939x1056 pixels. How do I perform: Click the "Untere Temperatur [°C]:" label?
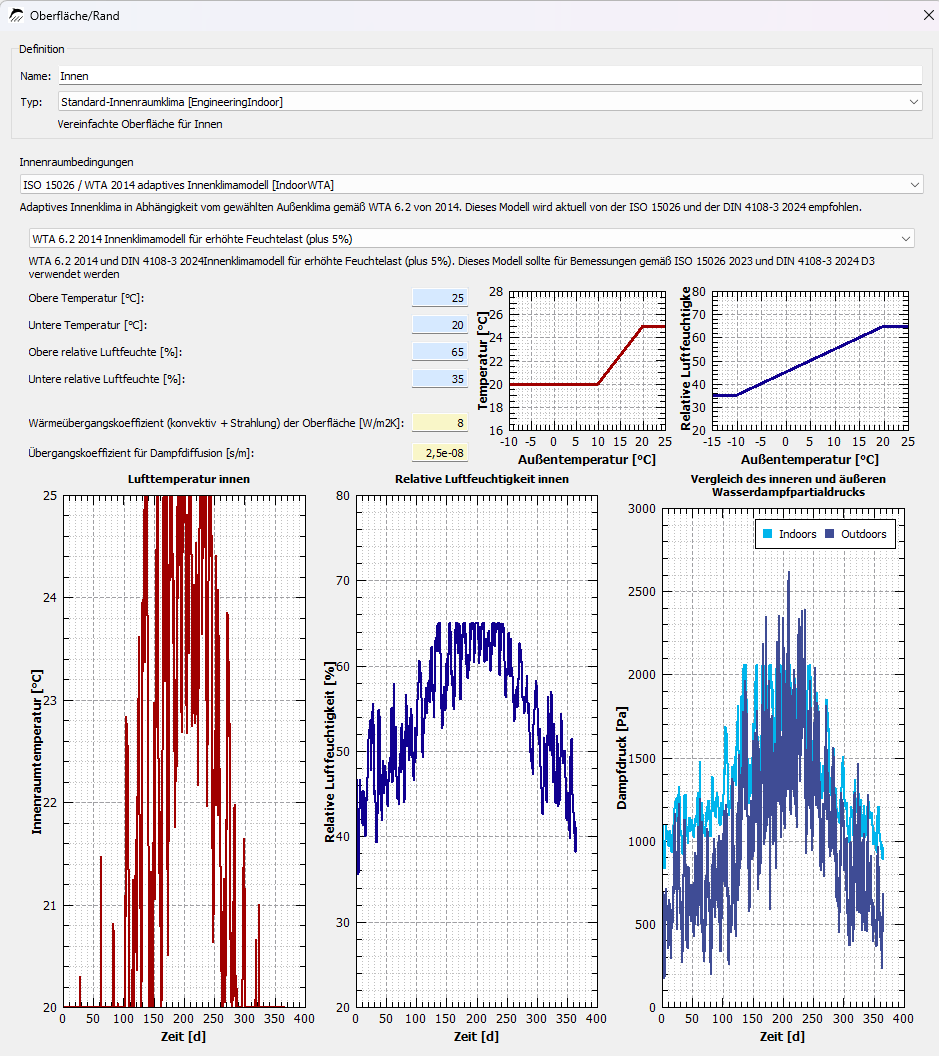pos(88,325)
